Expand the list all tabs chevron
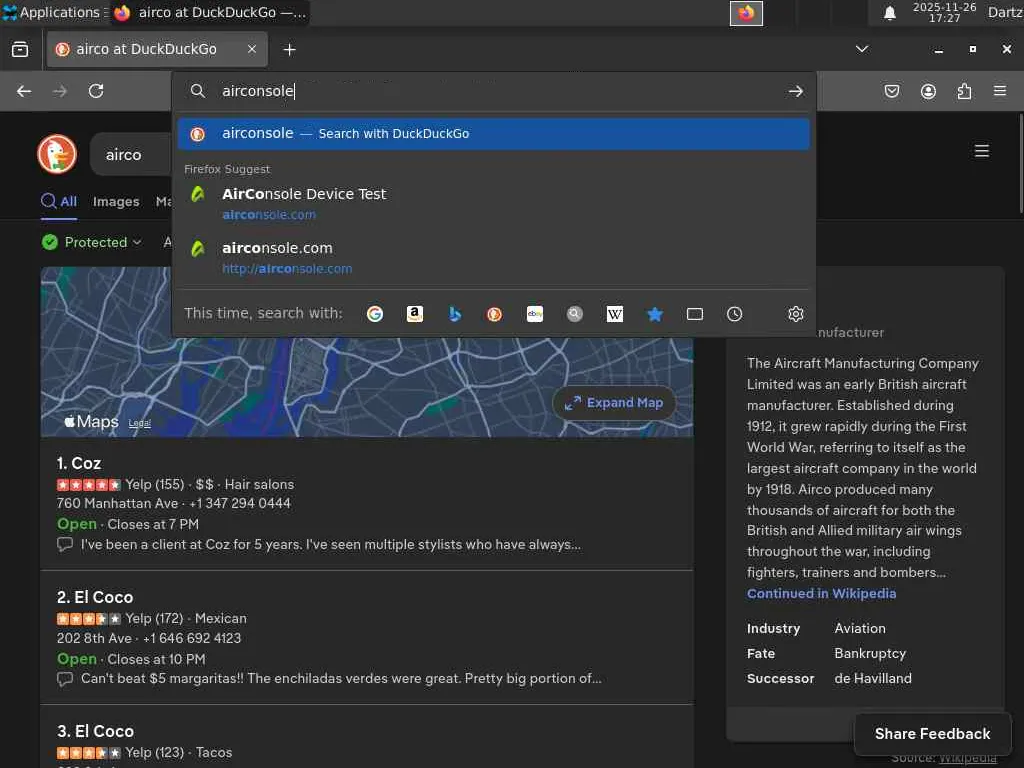 point(862,49)
